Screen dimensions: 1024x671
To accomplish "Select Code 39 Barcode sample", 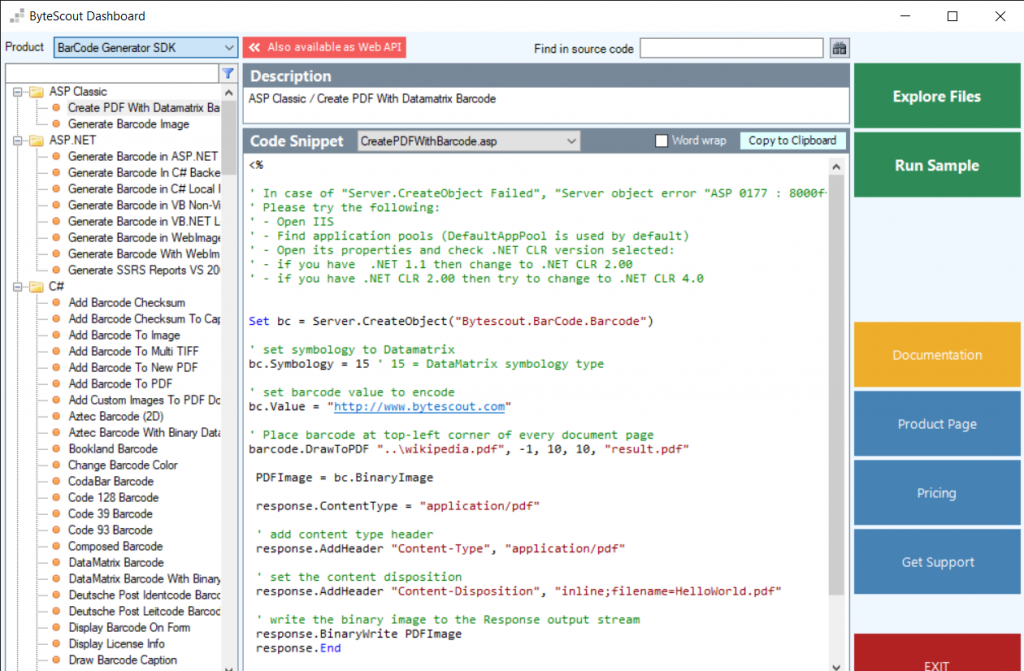I will tap(110, 514).
